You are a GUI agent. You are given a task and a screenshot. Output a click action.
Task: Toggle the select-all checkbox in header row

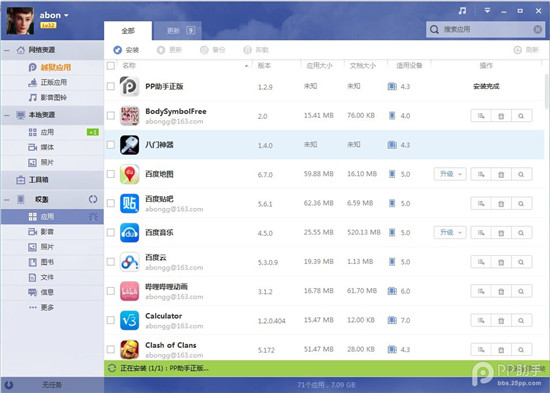[x=111, y=66]
